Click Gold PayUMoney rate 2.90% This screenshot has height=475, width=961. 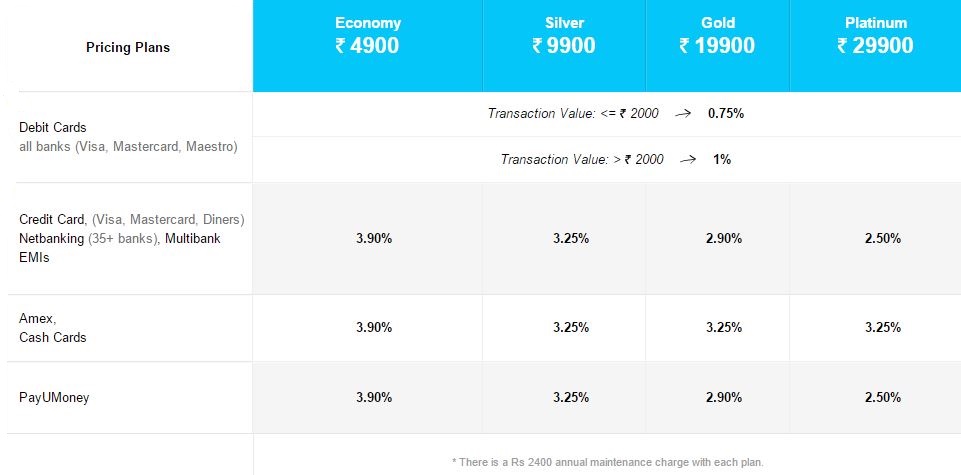724,397
